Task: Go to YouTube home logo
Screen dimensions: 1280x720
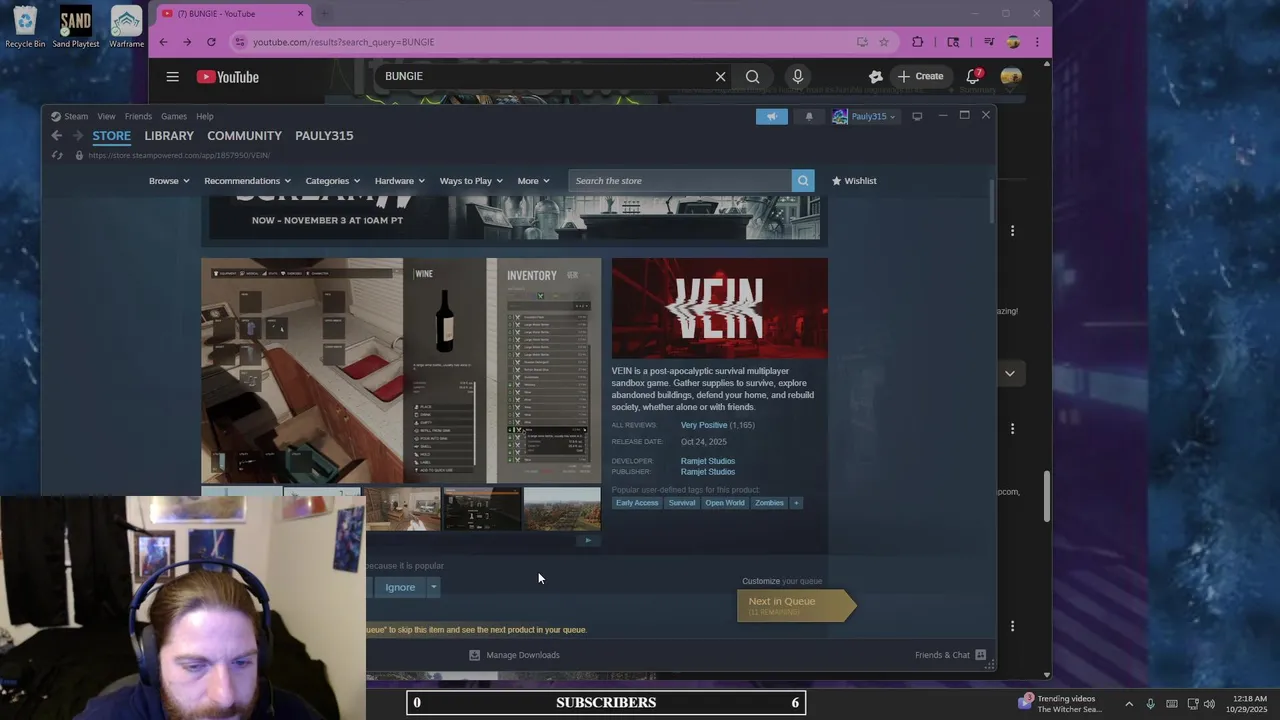Action: [228, 77]
